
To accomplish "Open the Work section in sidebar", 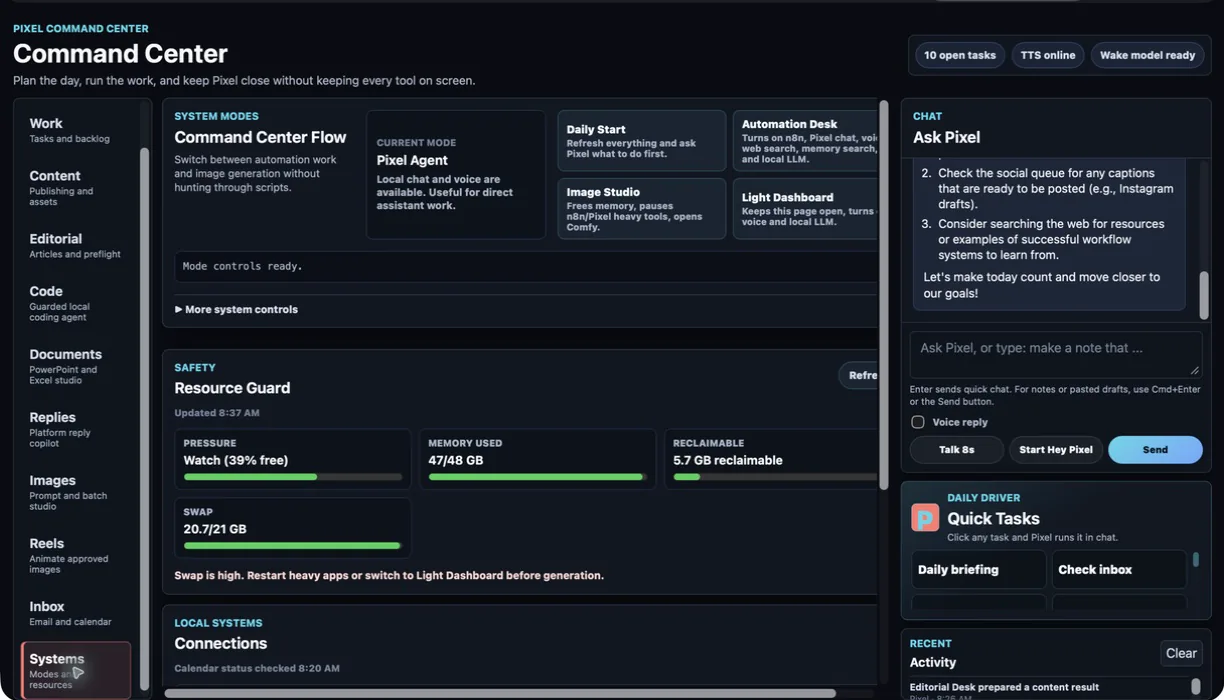I will 76,130.
